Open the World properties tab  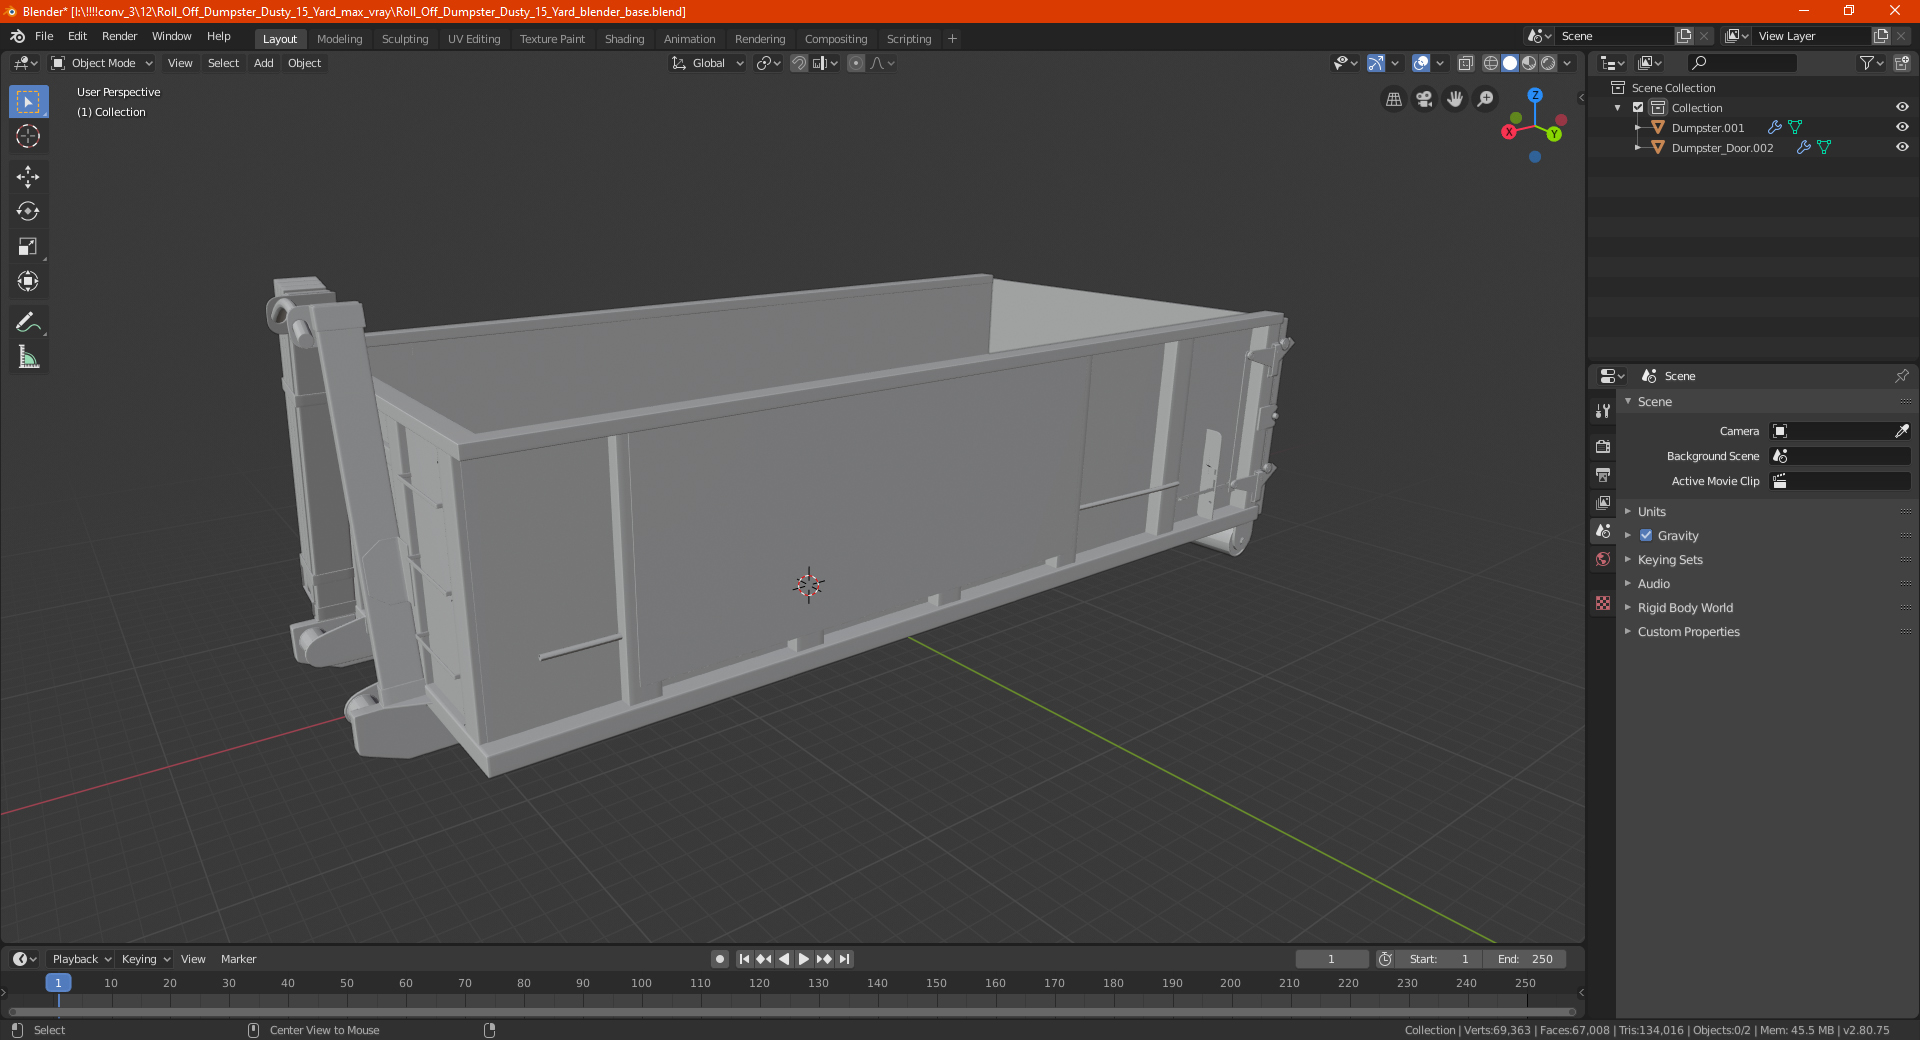point(1603,559)
